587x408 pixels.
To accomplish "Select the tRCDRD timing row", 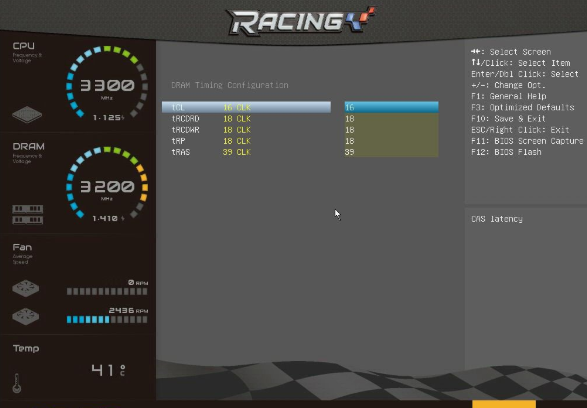I will coord(246,119).
